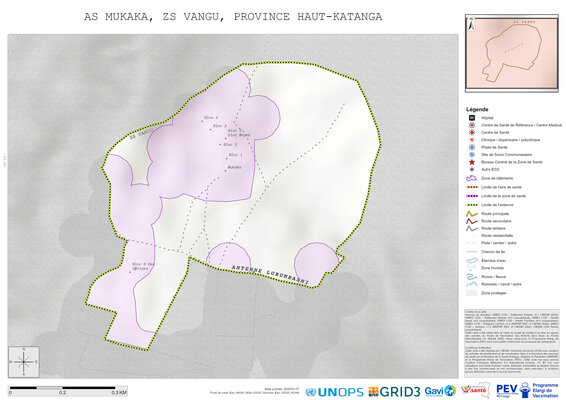
Task: Click the orange Limite de l'aire de santé swatch
Action: 471,187
